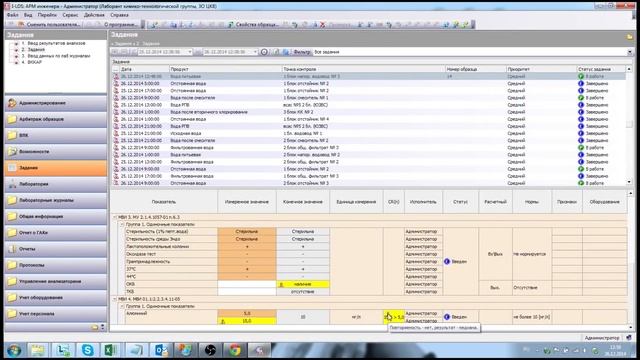Viewport: 640px width, 360px height.
Task: Open the Вид menu
Action: coord(28,15)
